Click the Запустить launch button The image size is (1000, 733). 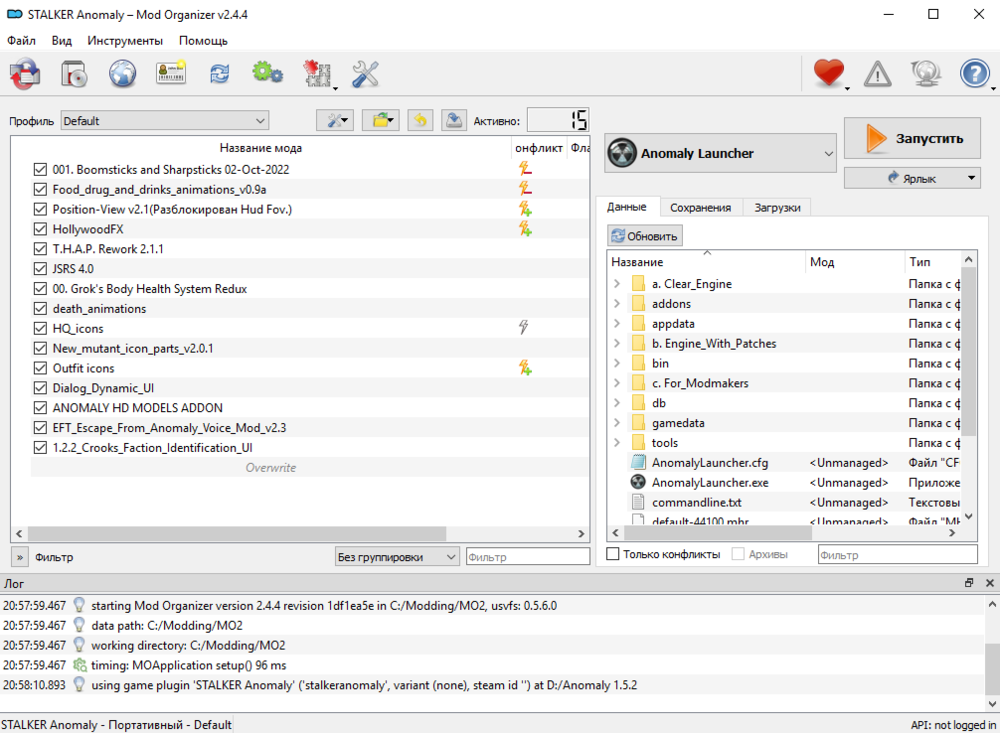pos(911,138)
